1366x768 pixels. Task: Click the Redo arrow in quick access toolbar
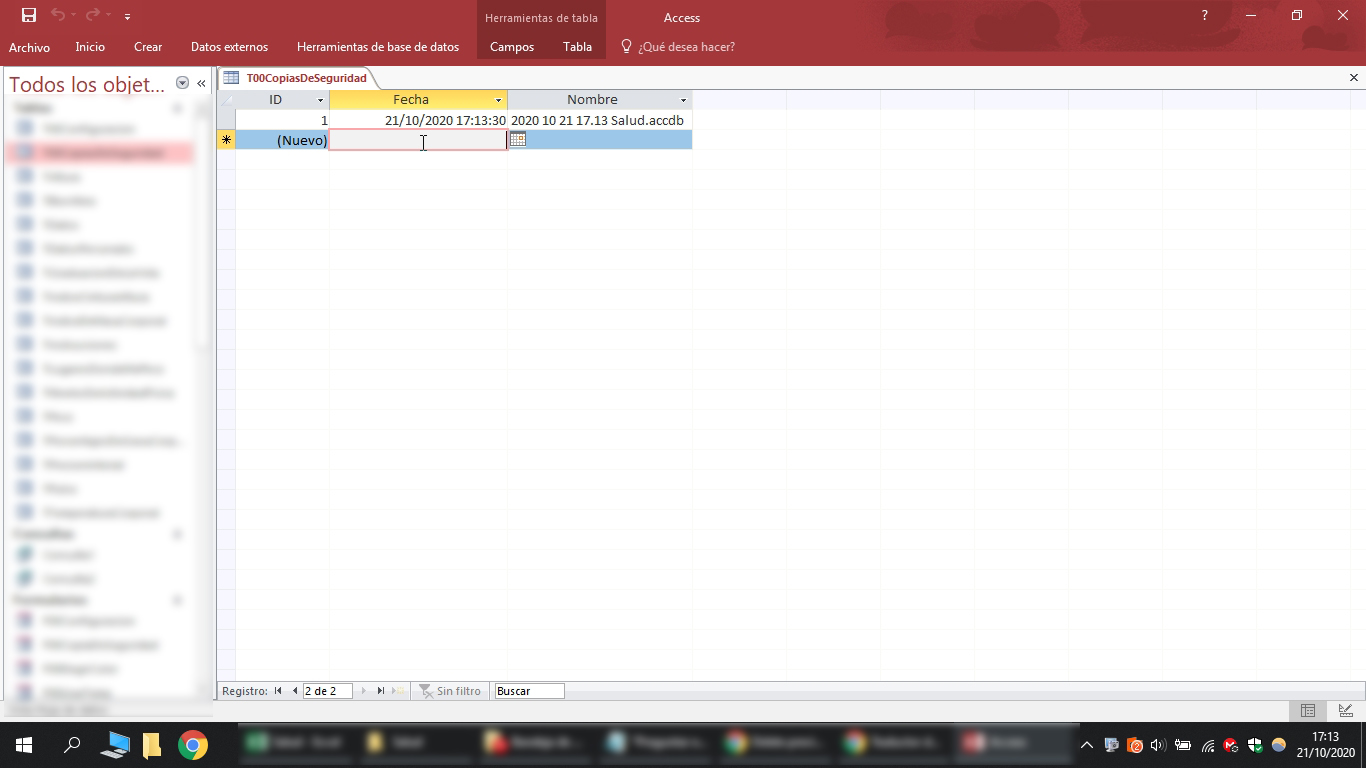click(x=92, y=16)
